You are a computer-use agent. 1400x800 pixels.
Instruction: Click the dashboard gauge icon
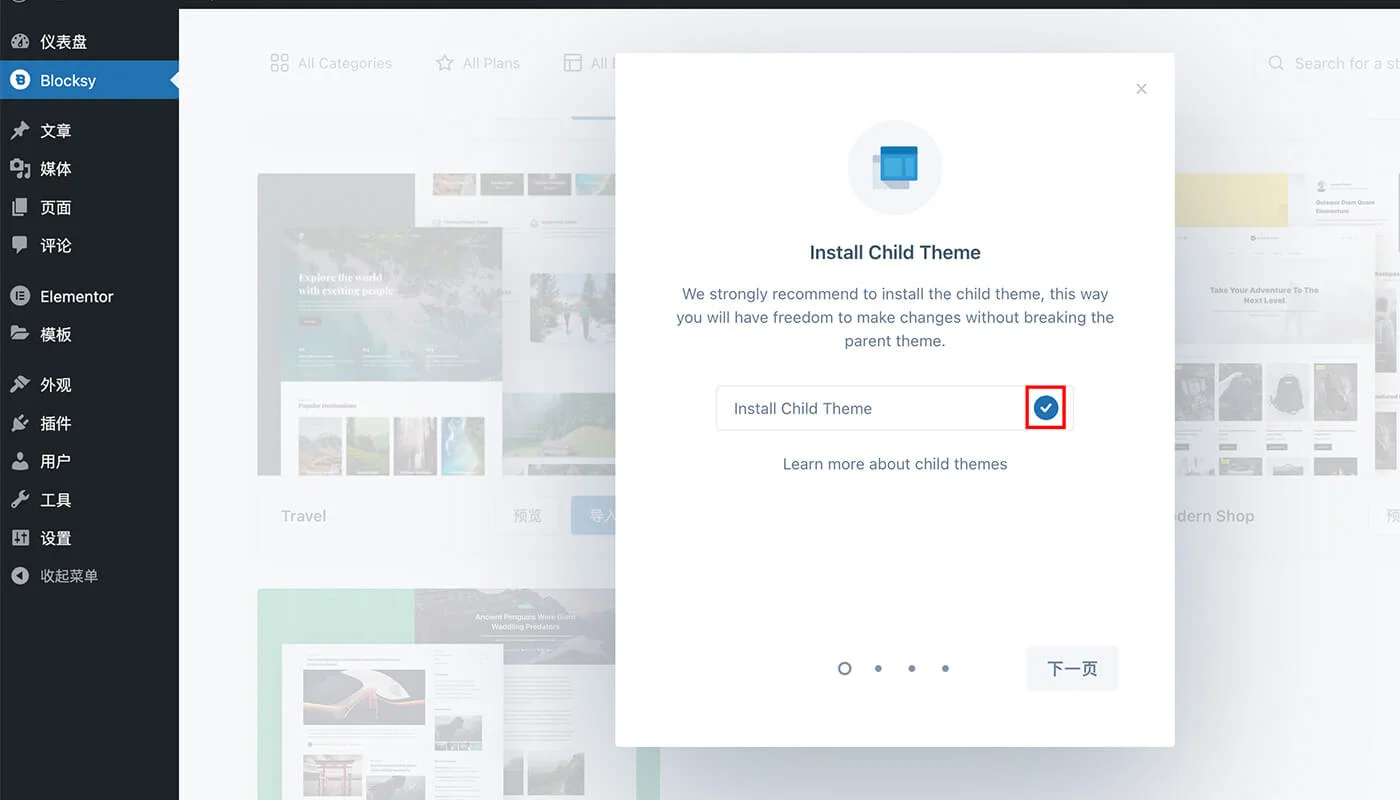[x=20, y=42]
